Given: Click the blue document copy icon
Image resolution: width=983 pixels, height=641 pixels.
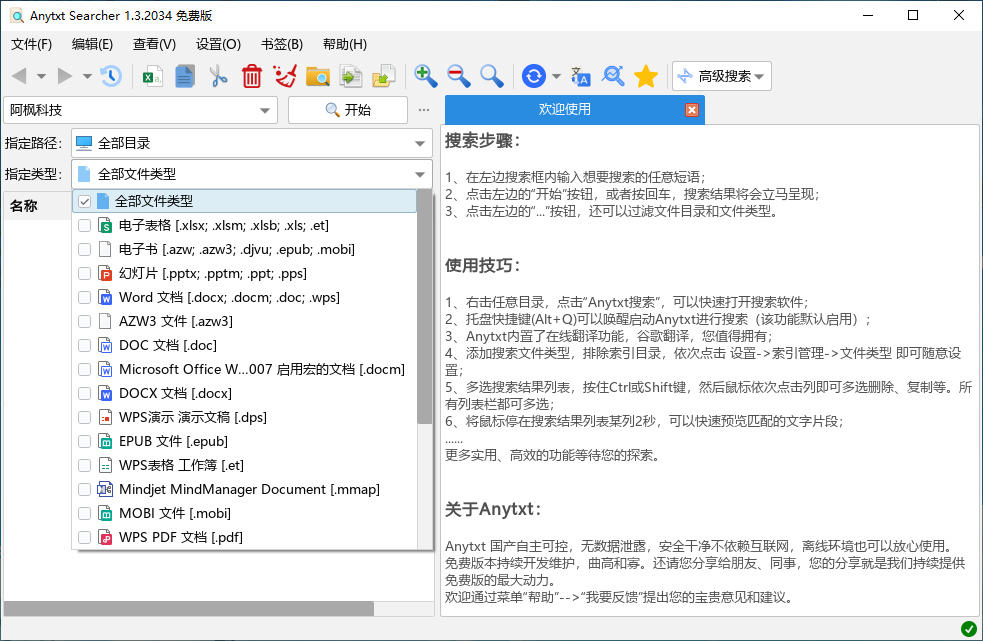Looking at the screenshot, I should [x=185, y=77].
